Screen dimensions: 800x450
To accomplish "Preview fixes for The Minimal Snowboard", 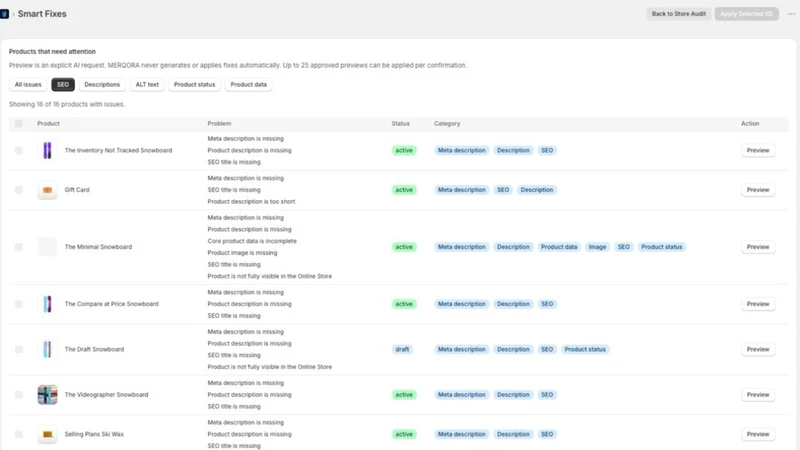I will [x=758, y=247].
